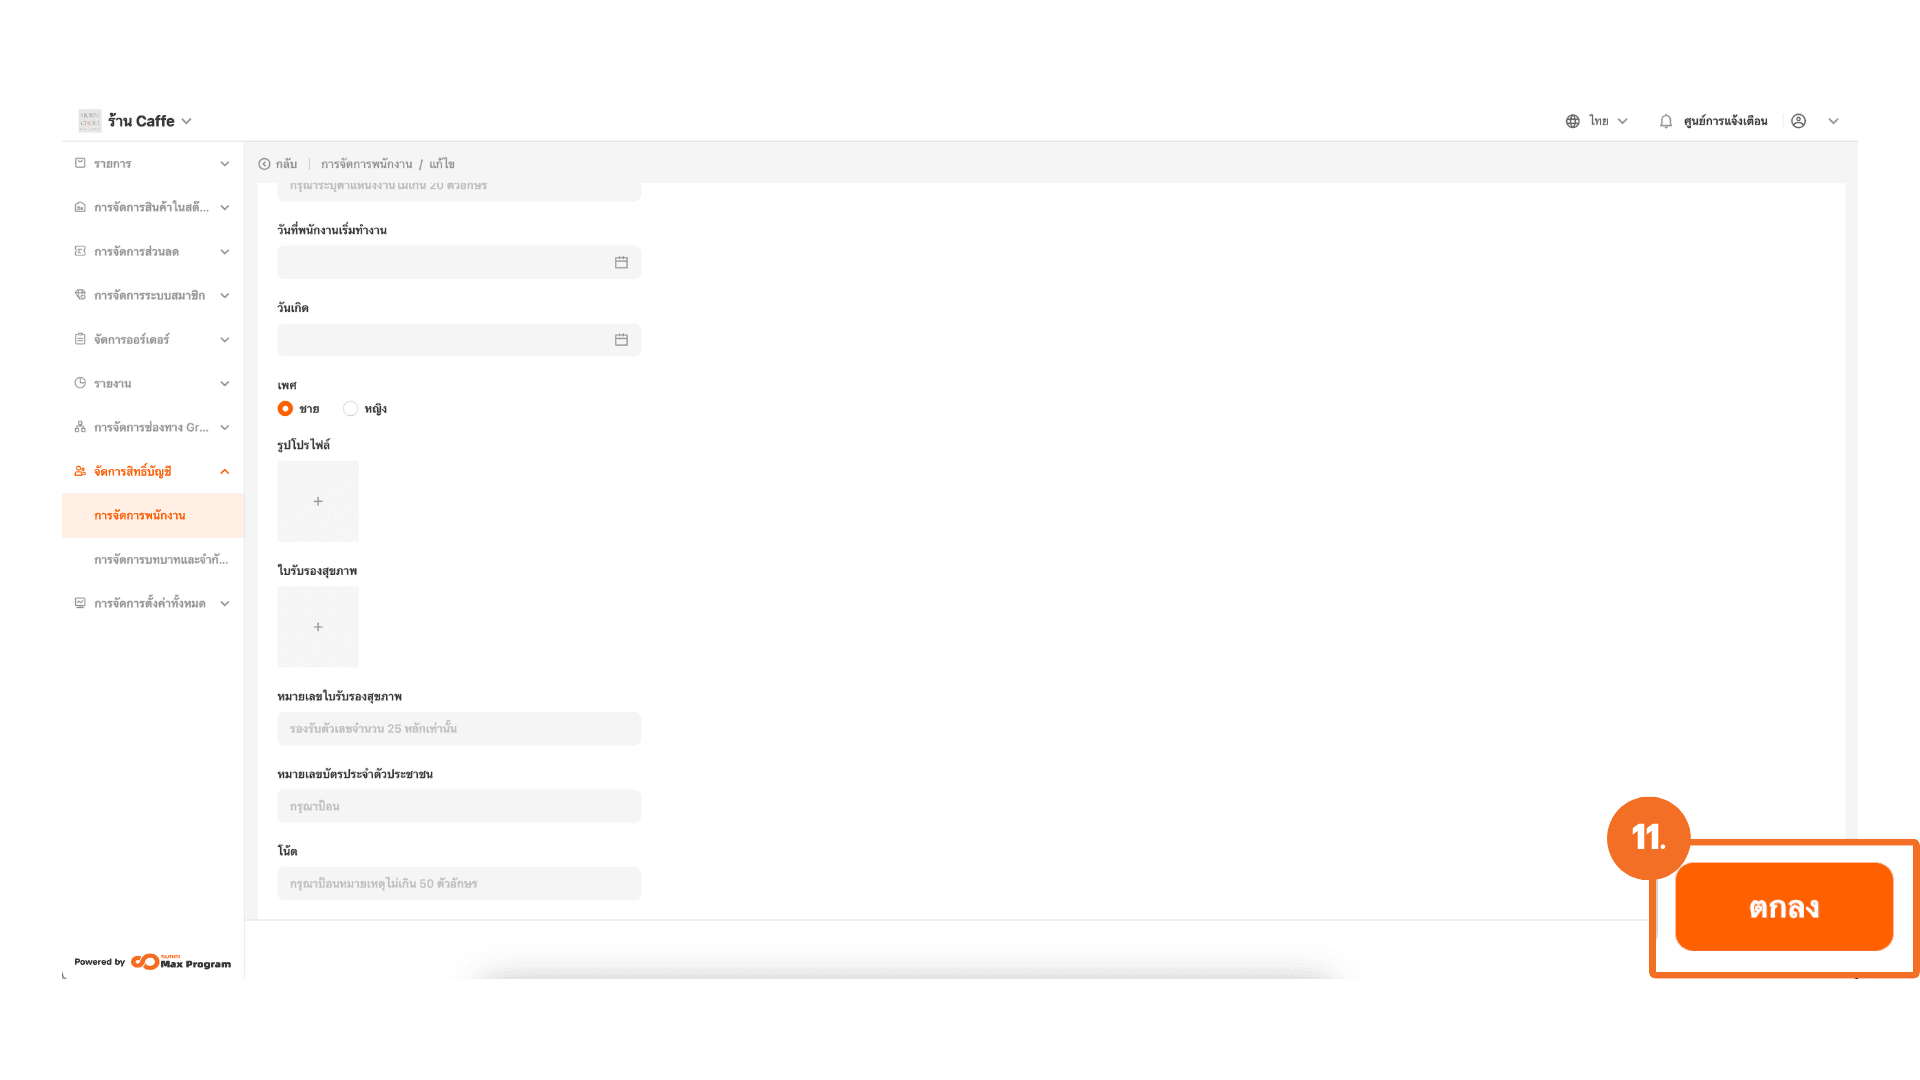Click the globe language icon
The height and width of the screenshot is (1080, 1920).
click(x=1573, y=121)
